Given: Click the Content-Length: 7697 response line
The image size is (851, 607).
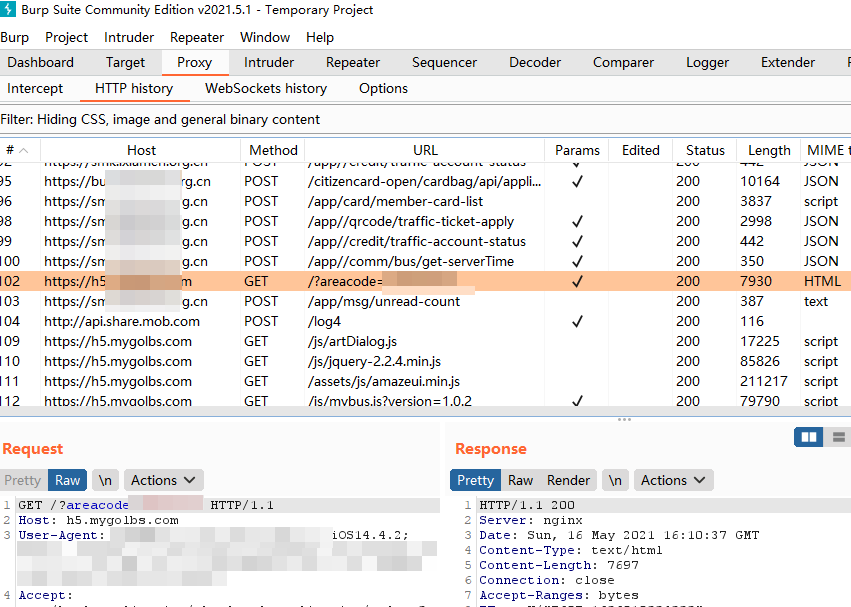Looking at the screenshot, I should (x=558, y=565).
